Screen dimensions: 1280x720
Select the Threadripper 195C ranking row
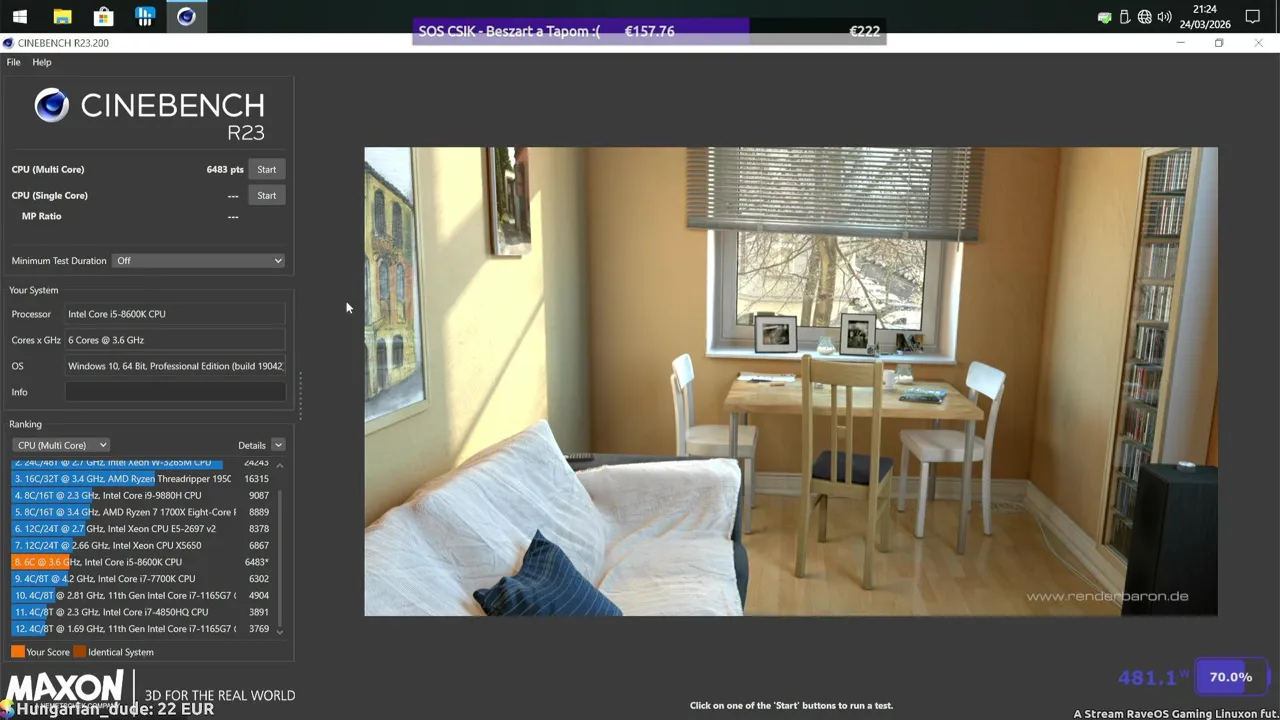pos(141,479)
